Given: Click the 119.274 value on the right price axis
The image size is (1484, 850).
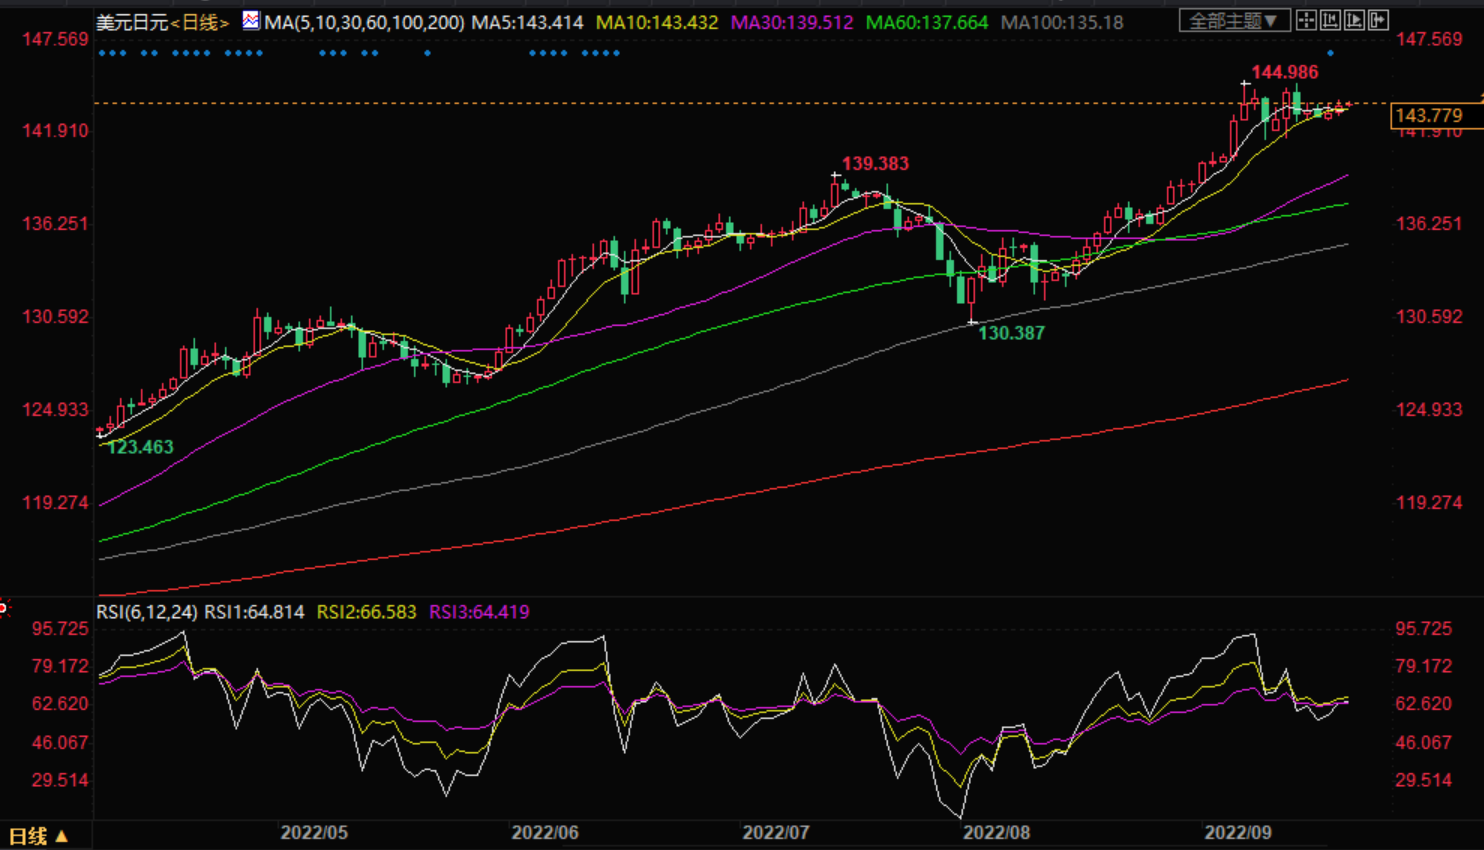Looking at the screenshot, I should click(1429, 502).
